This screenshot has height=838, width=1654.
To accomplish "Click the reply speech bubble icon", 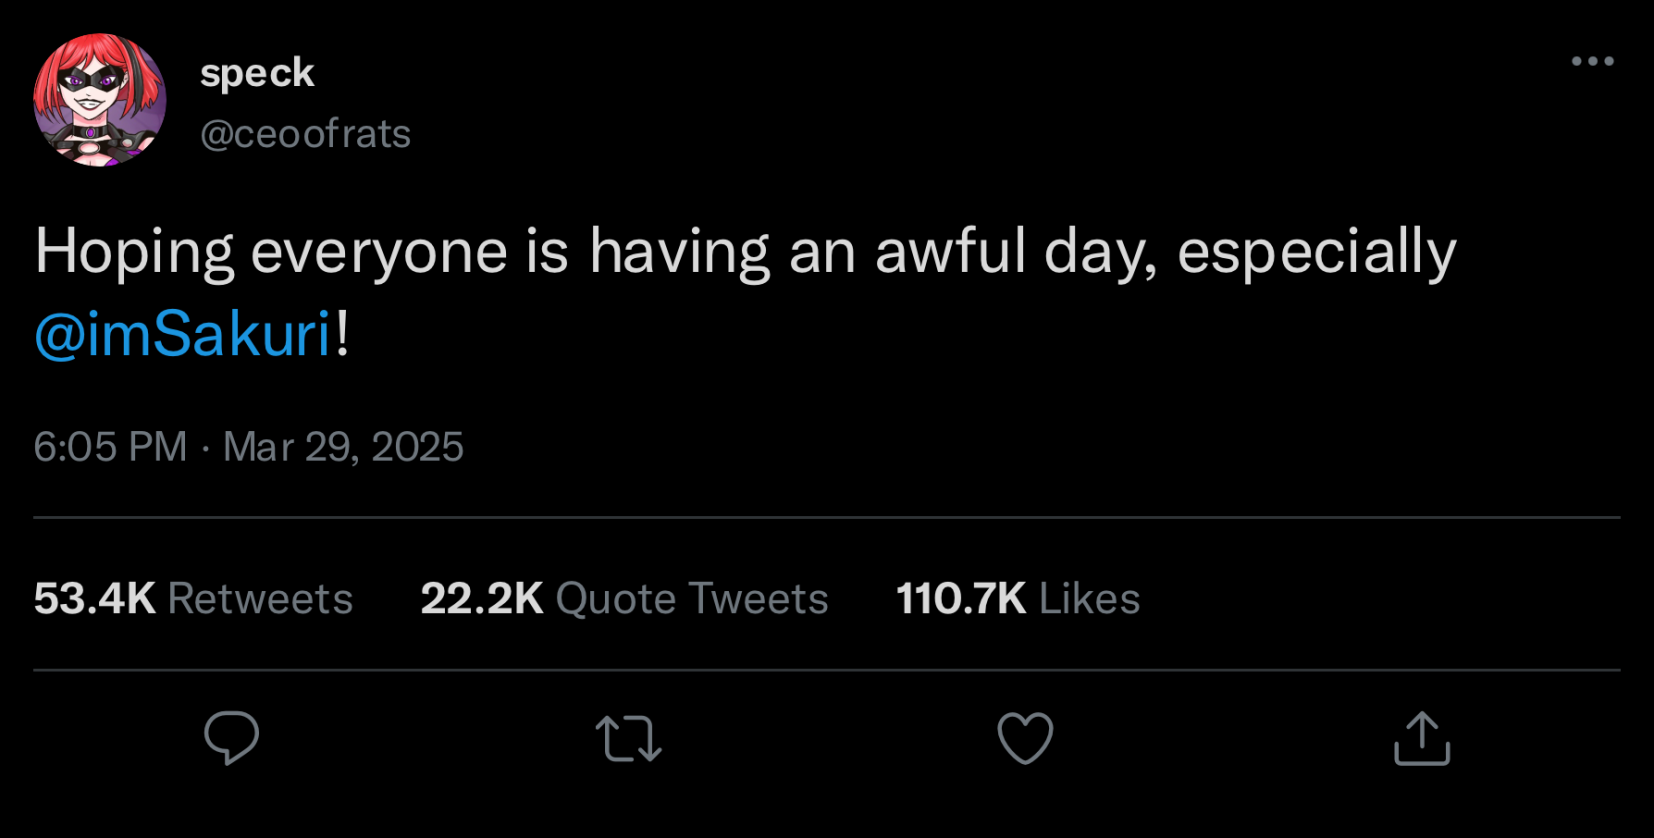I will pos(231,738).
